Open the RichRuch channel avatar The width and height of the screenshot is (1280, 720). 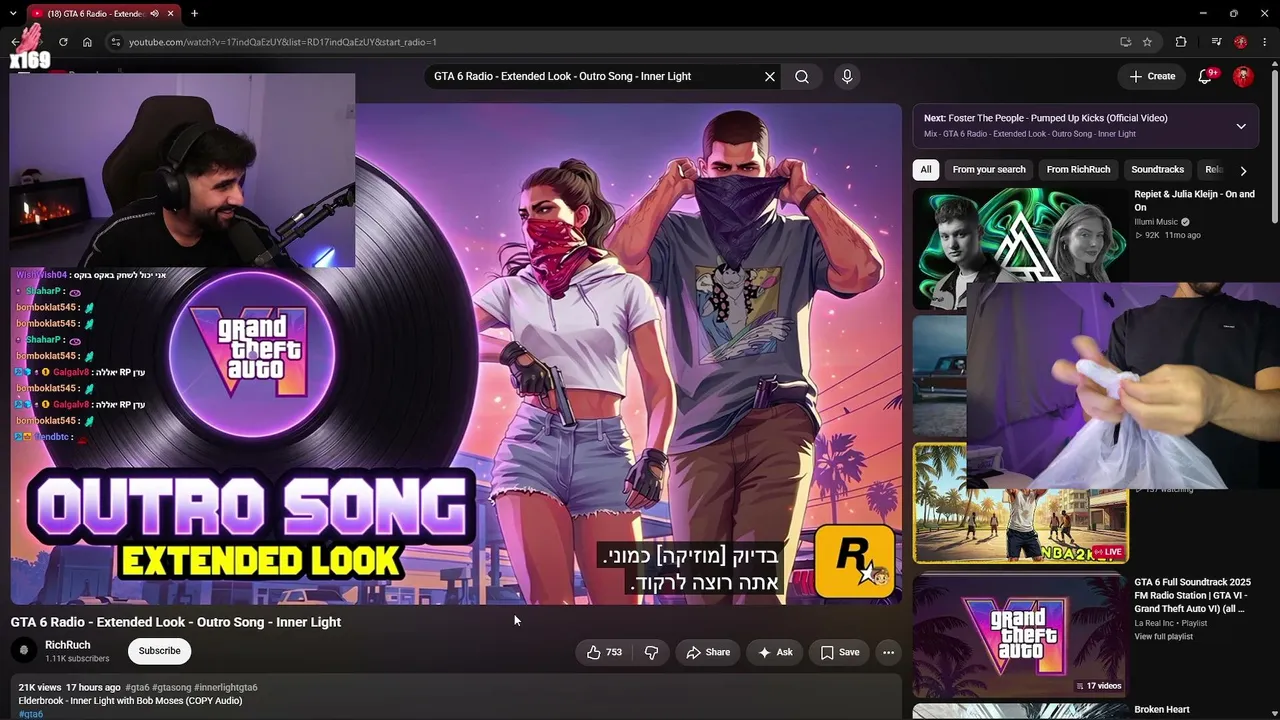[24, 651]
